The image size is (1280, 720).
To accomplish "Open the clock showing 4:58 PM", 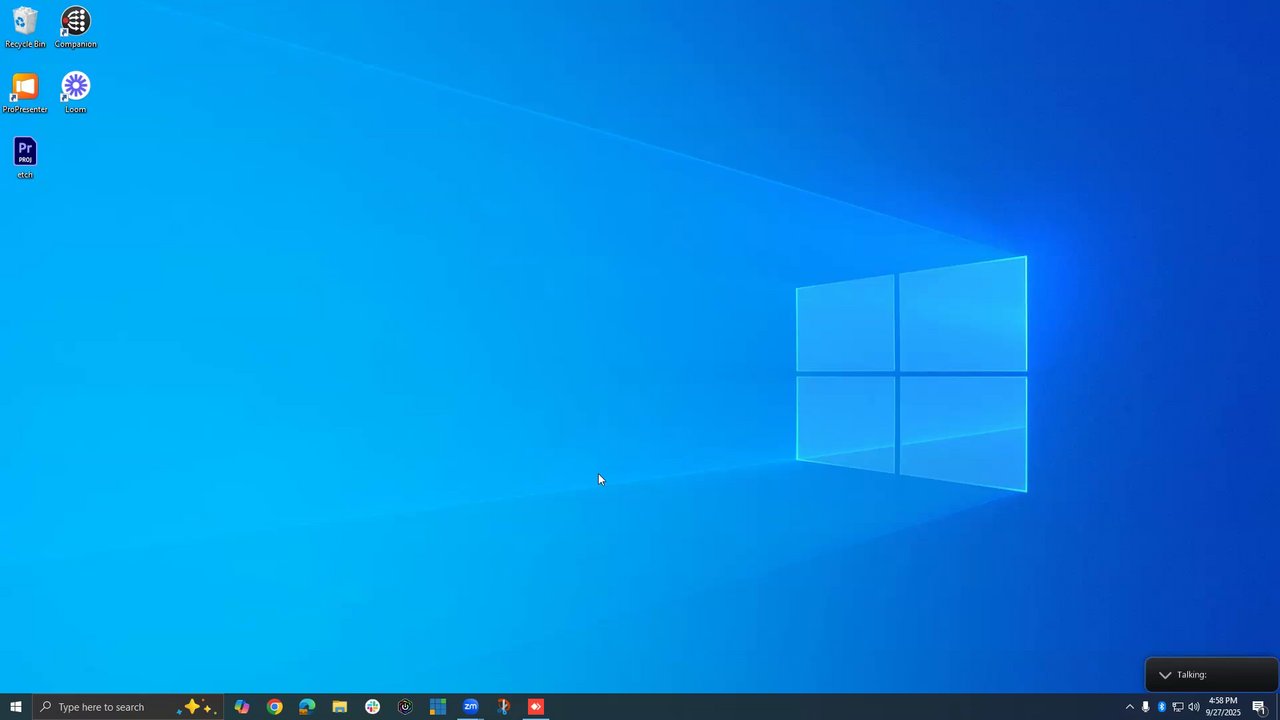I will pos(1223,707).
